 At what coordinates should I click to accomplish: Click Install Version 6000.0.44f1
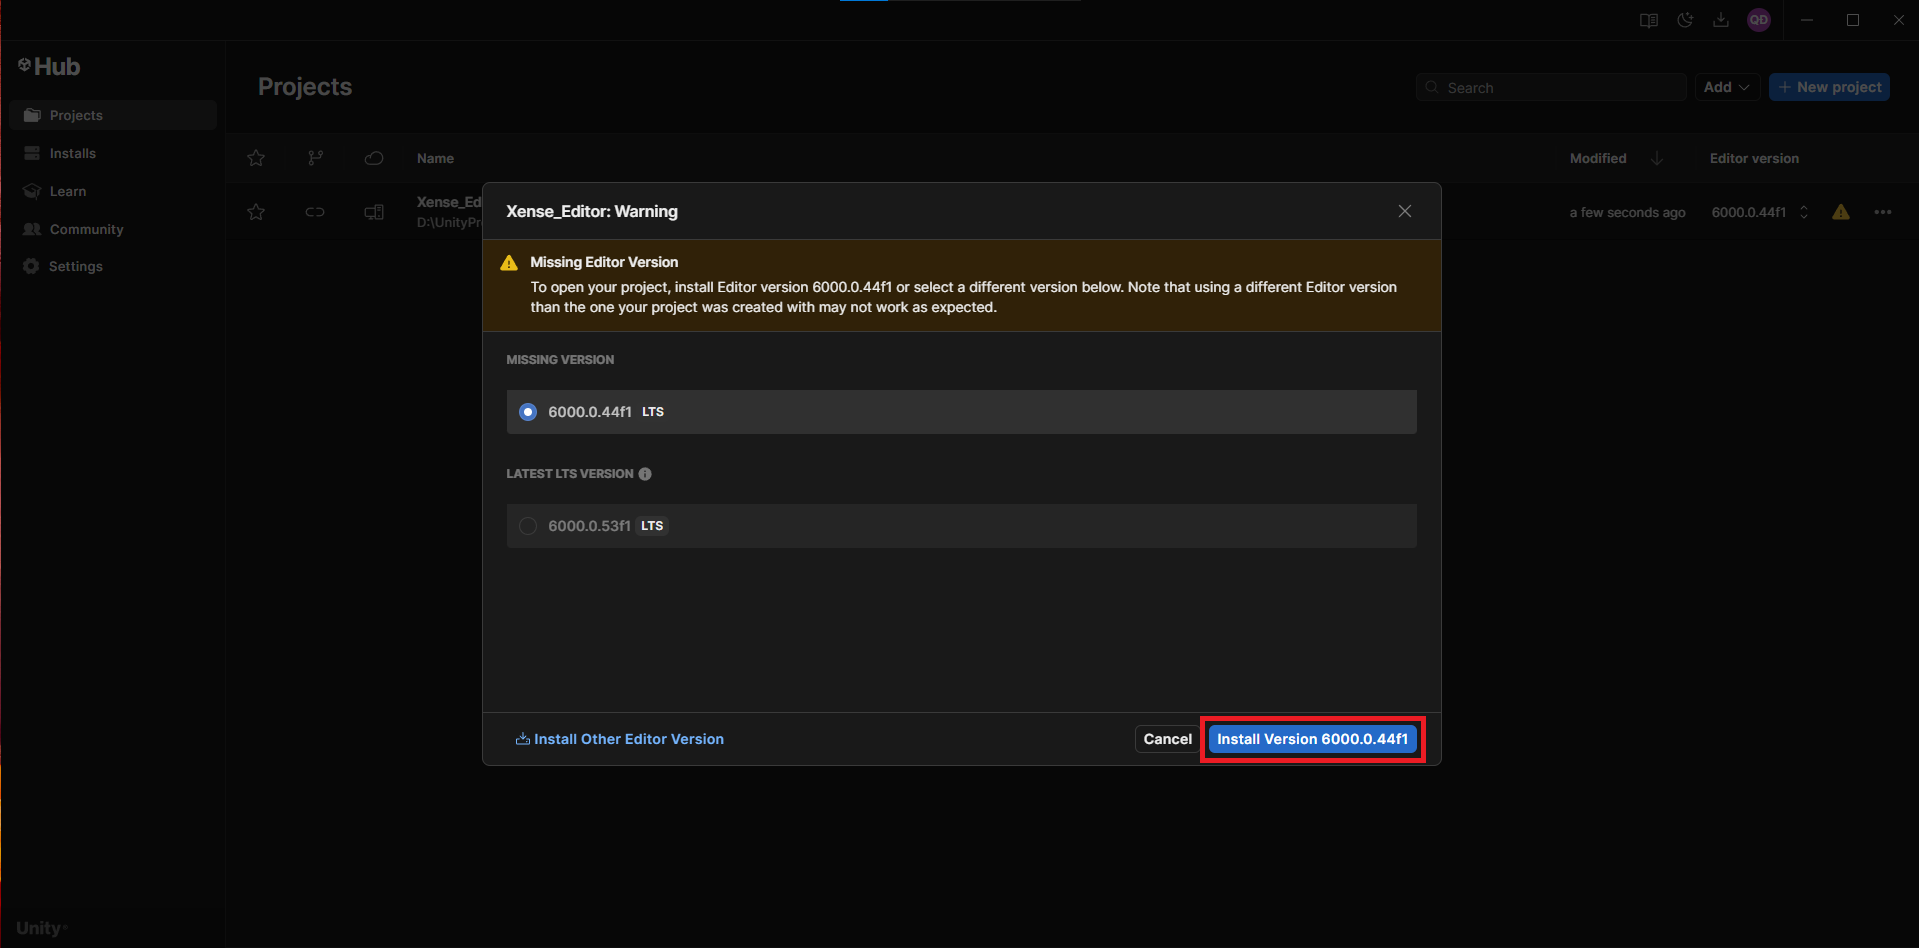pos(1311,739)
